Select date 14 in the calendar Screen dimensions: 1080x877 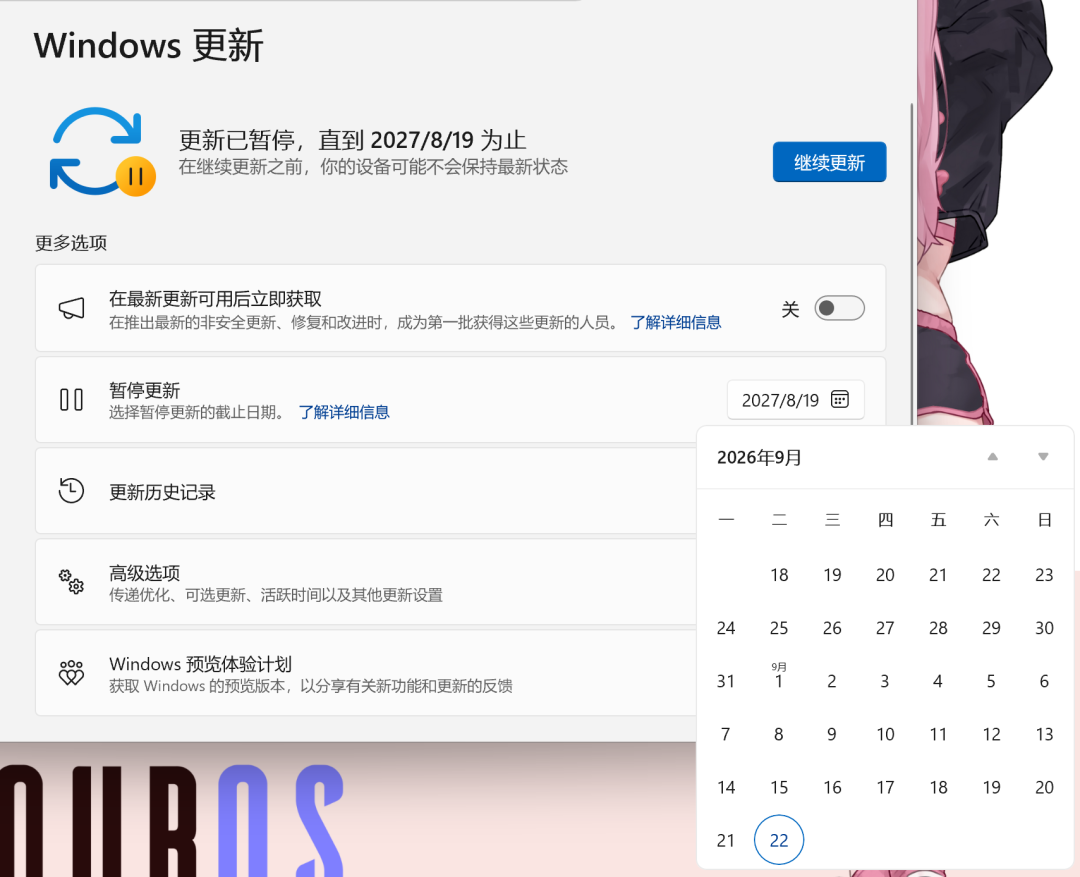point(726,787)
